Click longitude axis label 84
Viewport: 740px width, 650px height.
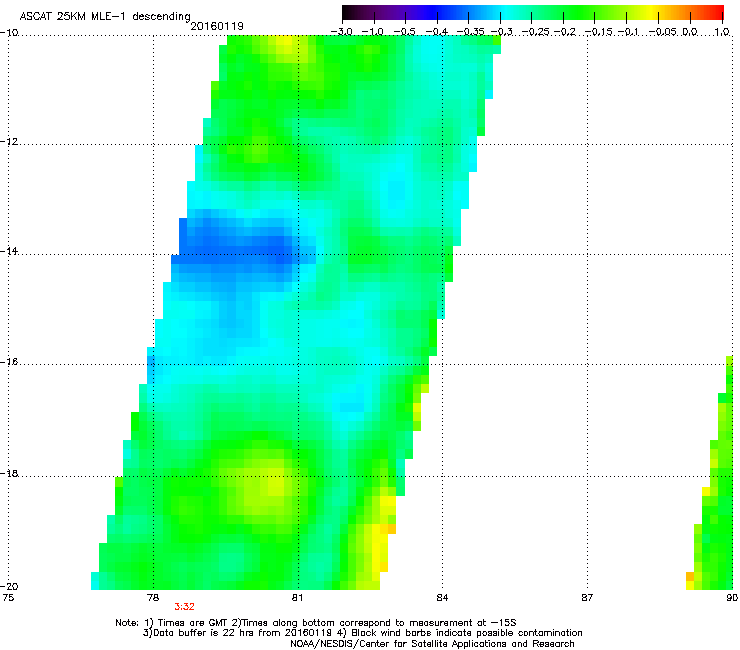[442, 598]
